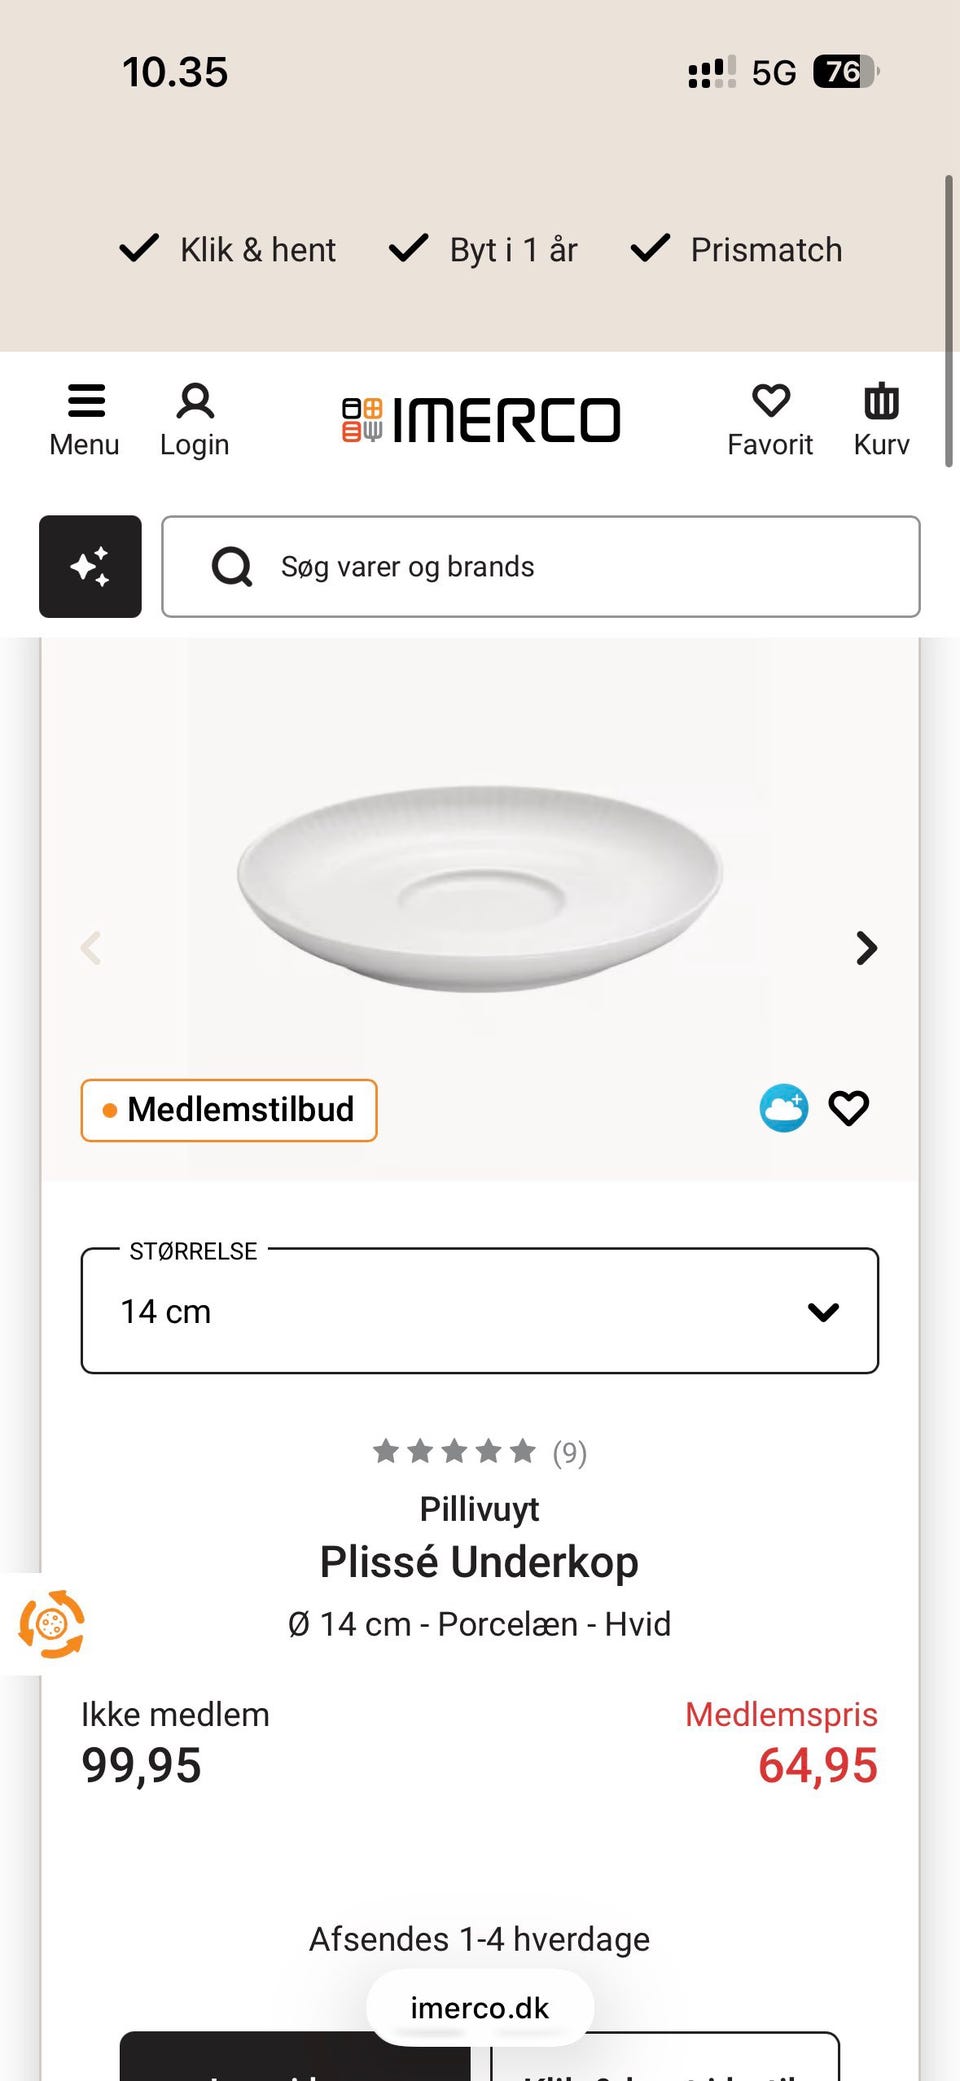This screenshot has height=2081, width=960.
Task: Tap the blue cloud icon on product image
Action: pyautogui.click(x=784, y=1108)
